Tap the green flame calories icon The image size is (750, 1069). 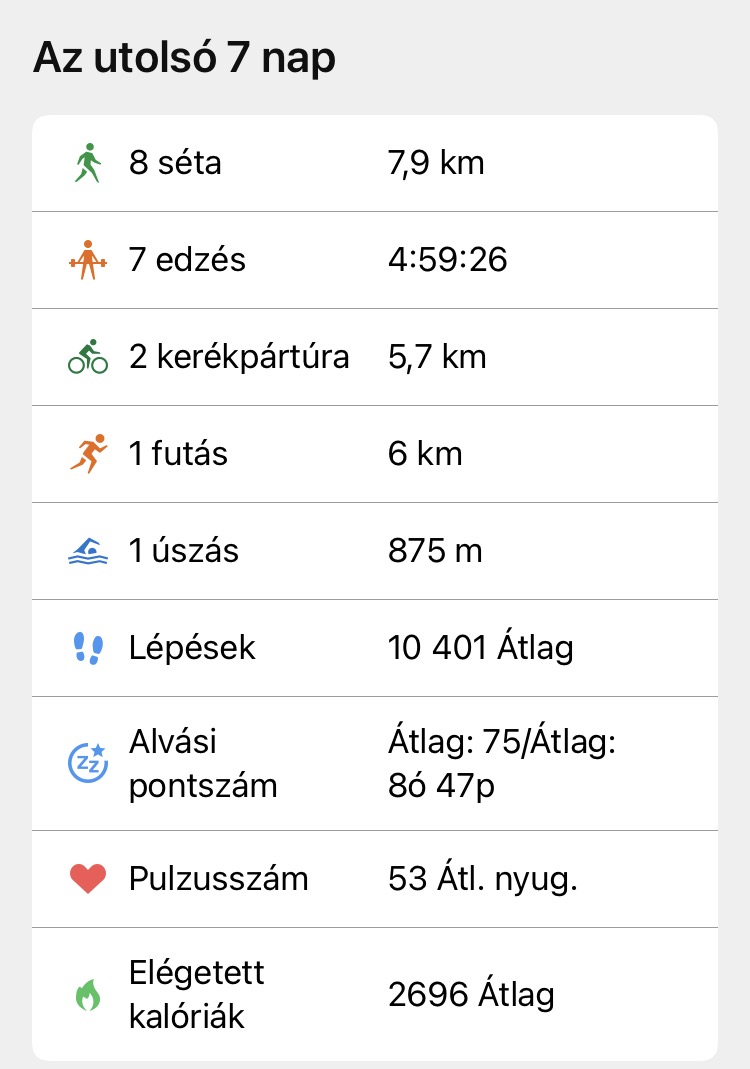coord(88,994)
